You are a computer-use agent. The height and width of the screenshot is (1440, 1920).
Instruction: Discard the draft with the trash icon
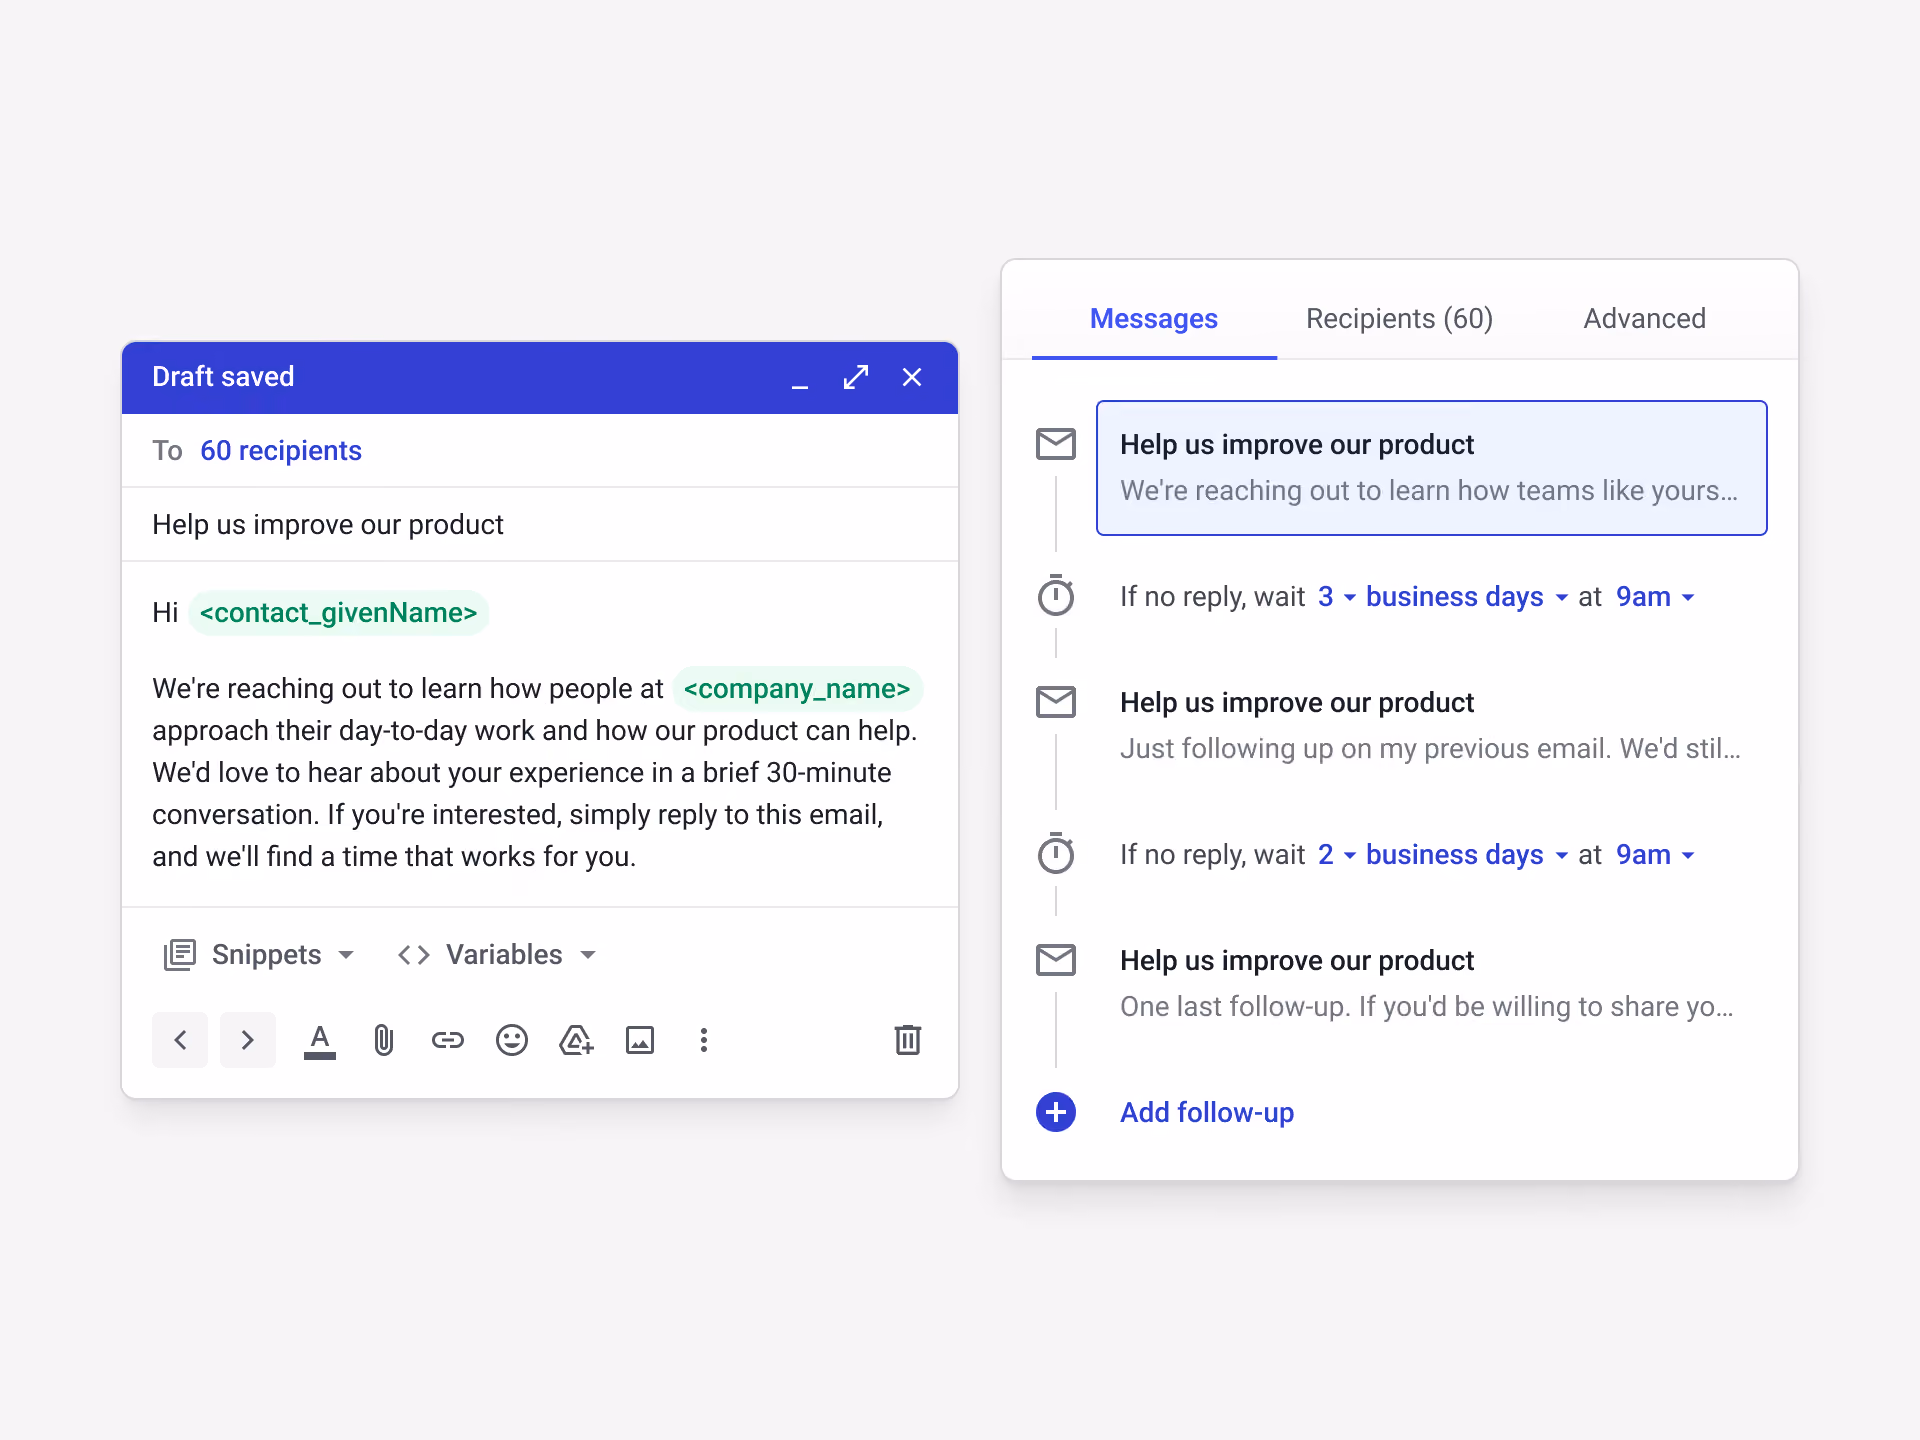click(908, 1040)
